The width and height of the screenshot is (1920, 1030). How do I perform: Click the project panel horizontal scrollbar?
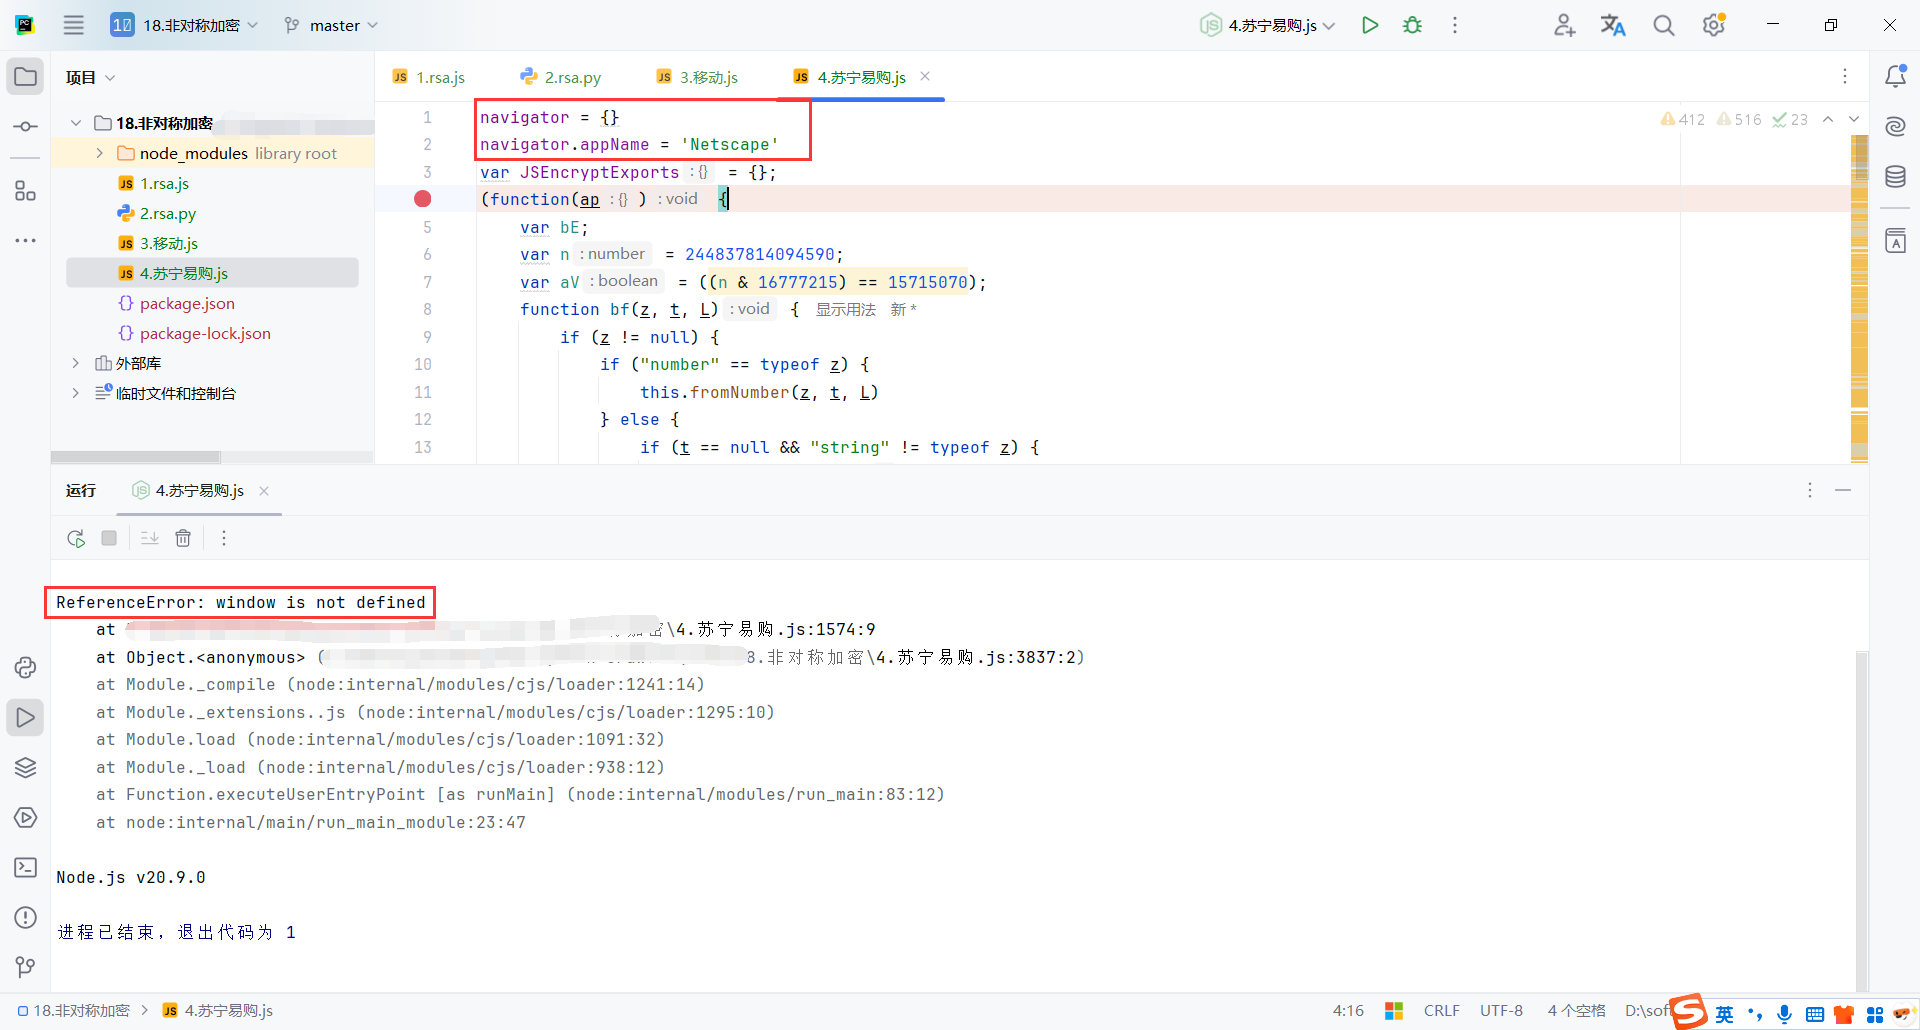[136, 457]
